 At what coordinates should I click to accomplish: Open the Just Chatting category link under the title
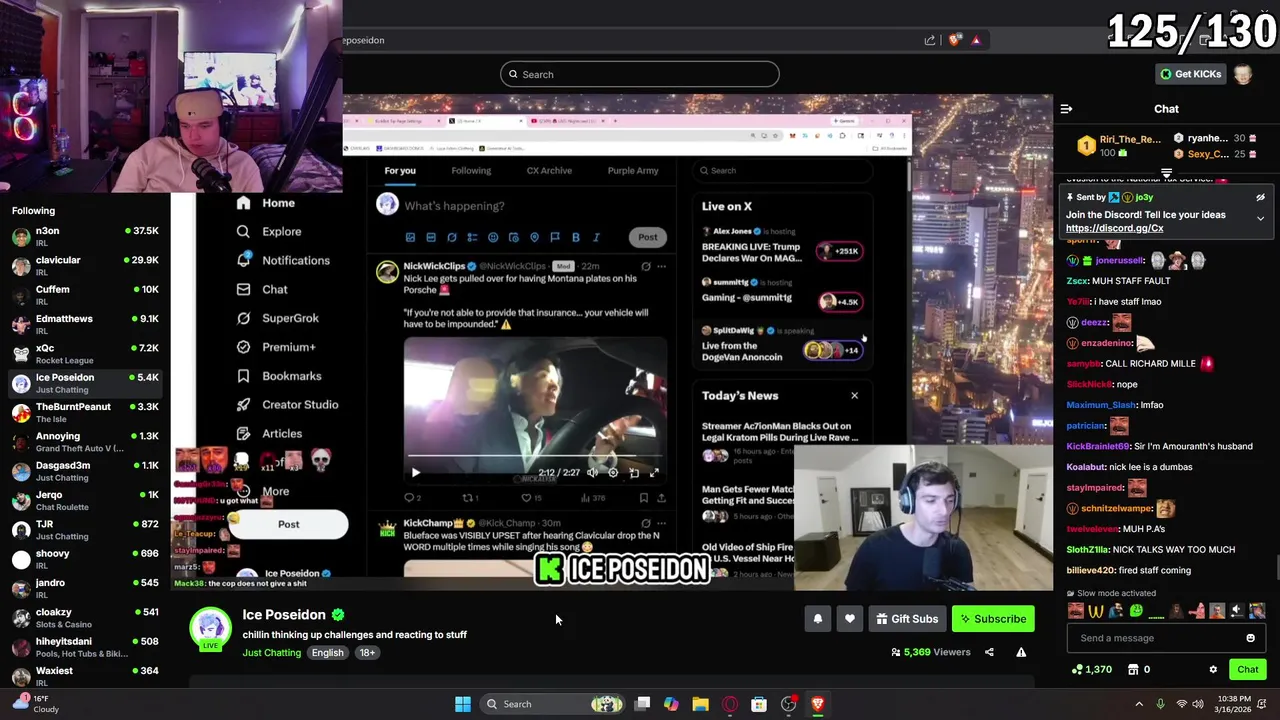coord(271,653)
